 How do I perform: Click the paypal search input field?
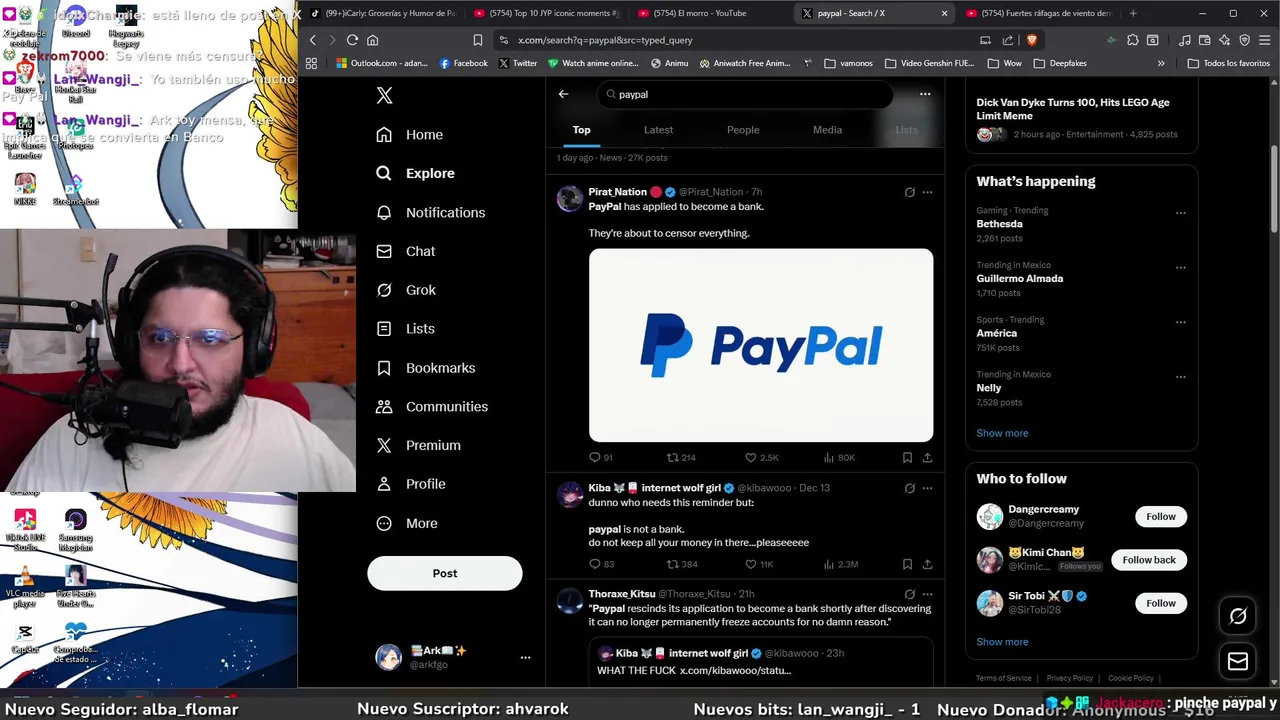pos(745,94)
